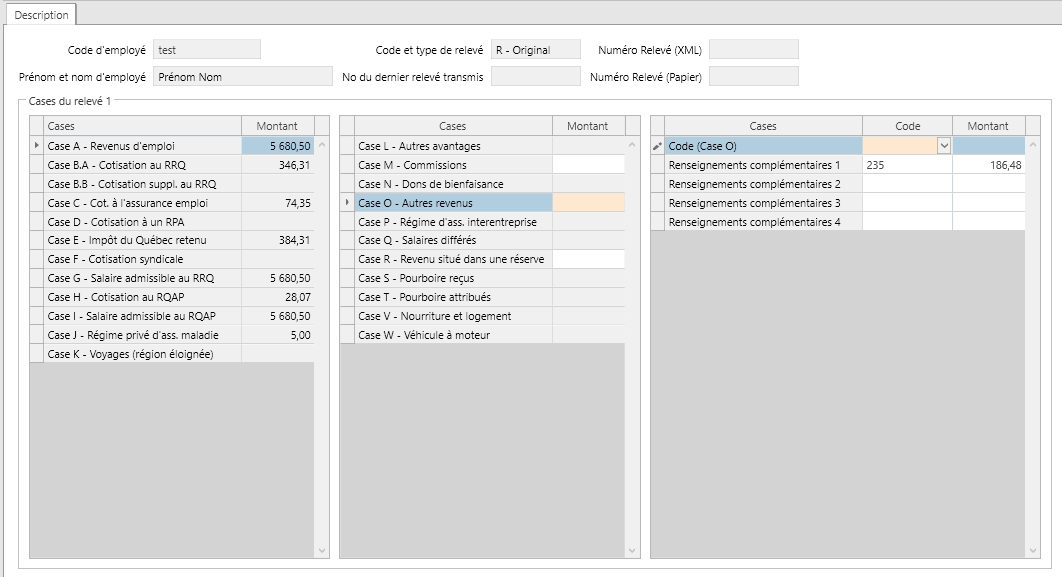The height and width of the screenshot is (577, 1062).
Task: Select Case J - Régime privé d'ass. maladie
Action: click(x=172, y=335)
